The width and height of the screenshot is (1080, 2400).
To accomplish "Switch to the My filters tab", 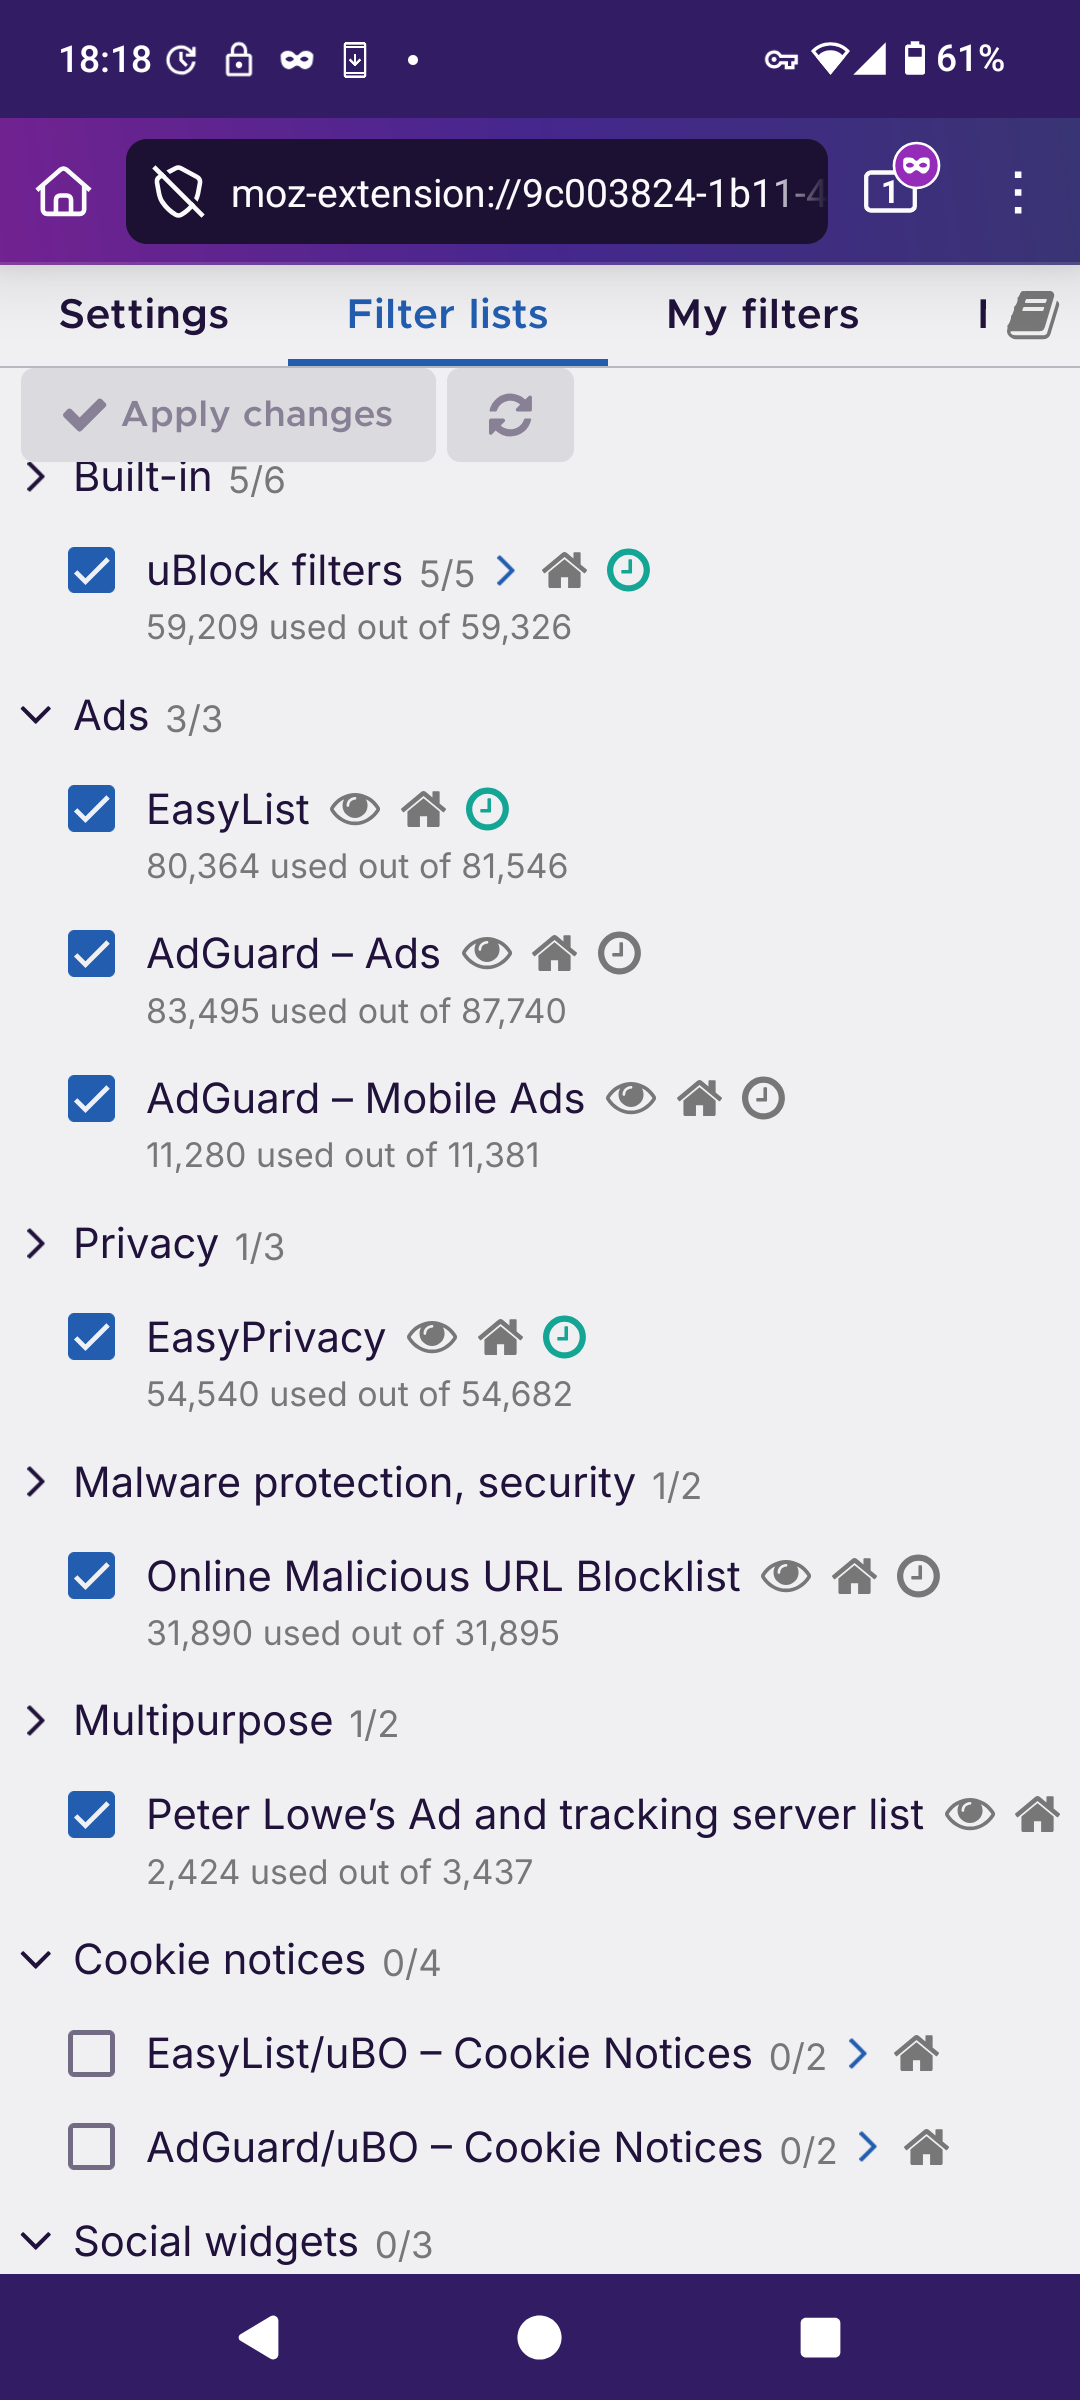I will [x=762, y=315].
